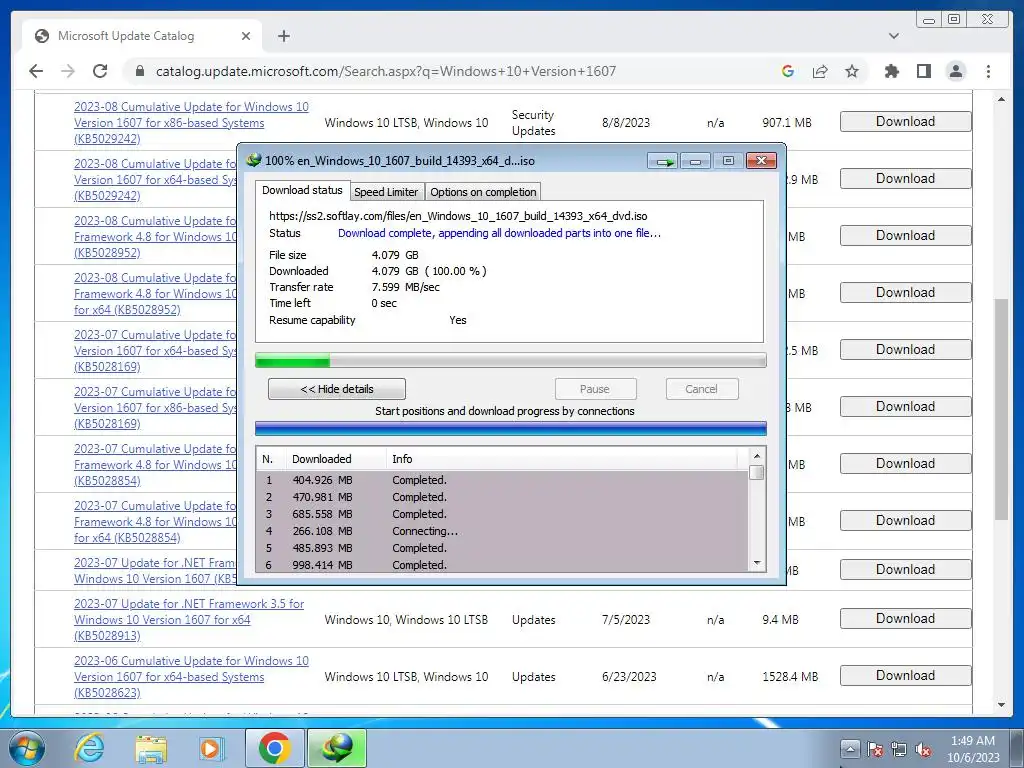
Task: Click the blue connections progress bar
Action: (x=510, y=428)
